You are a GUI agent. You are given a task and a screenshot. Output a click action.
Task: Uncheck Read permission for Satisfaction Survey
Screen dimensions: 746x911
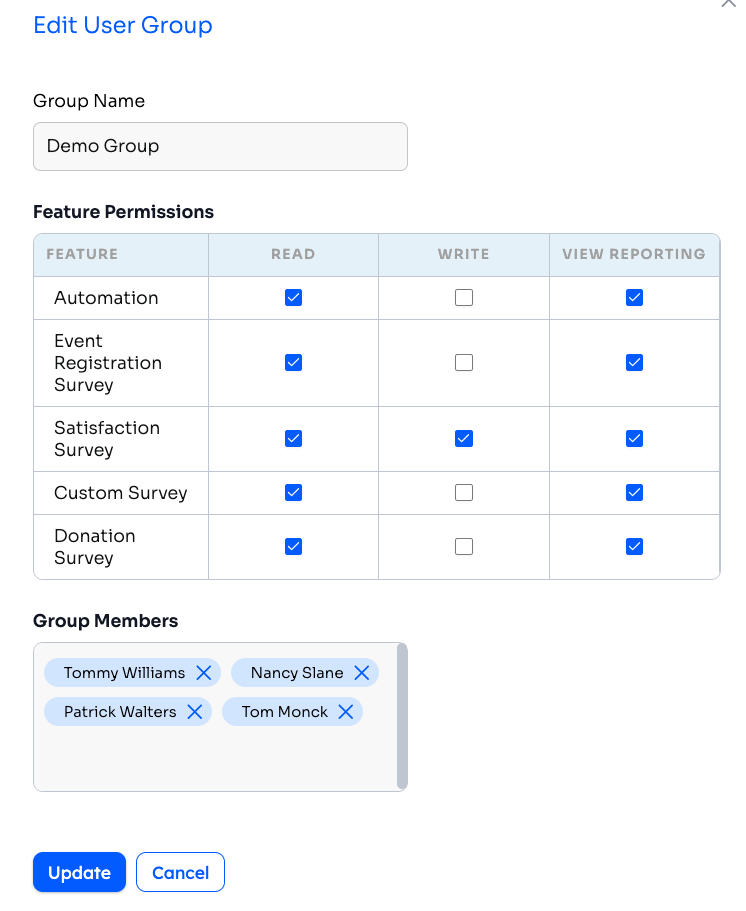293,439
